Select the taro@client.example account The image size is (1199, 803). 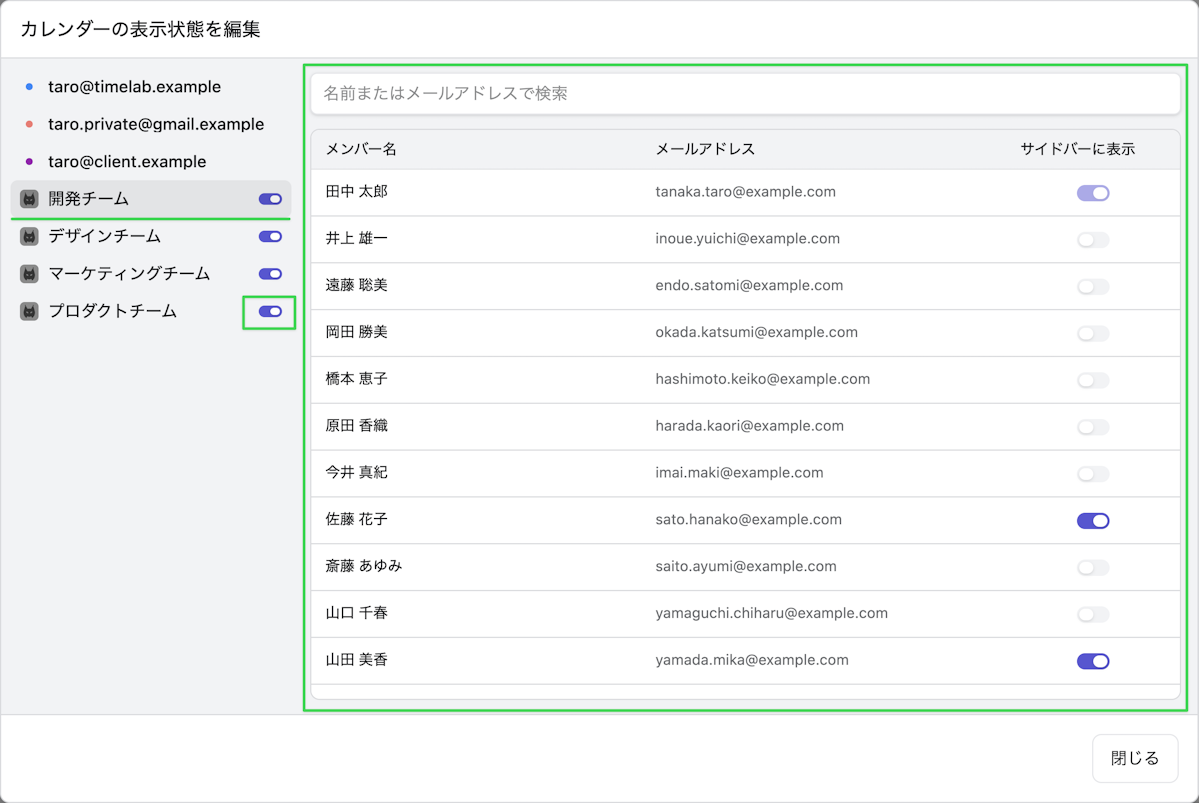point(151,161)
